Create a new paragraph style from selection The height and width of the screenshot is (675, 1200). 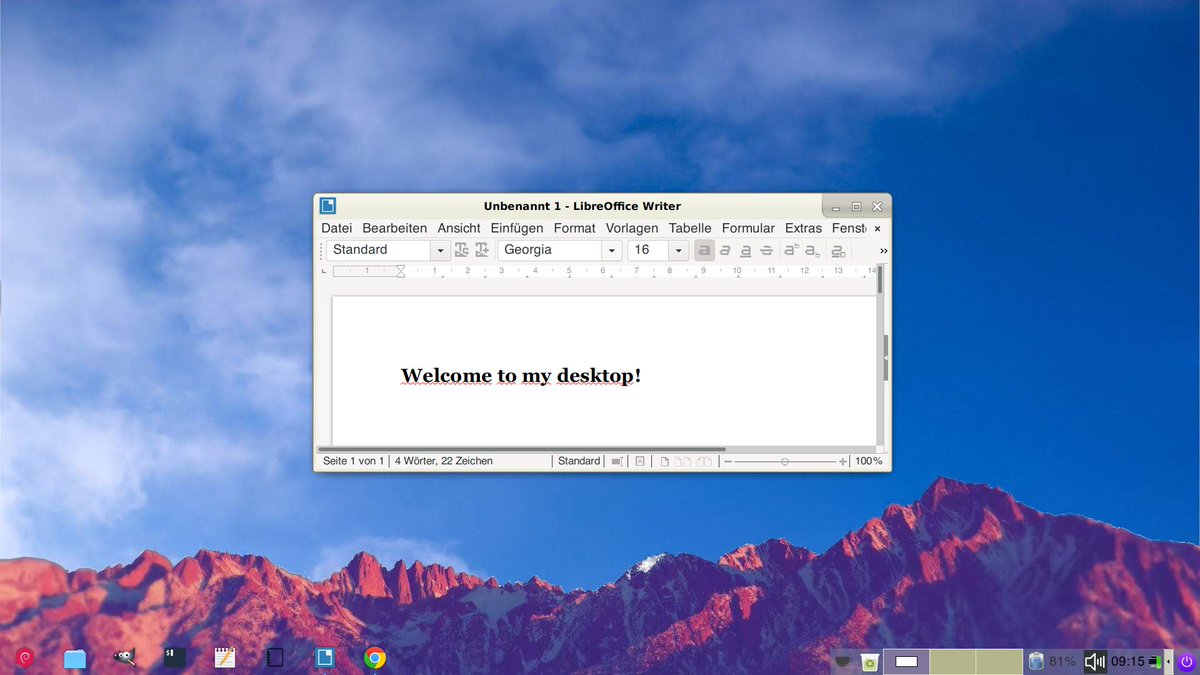click(x=481, y=250)
